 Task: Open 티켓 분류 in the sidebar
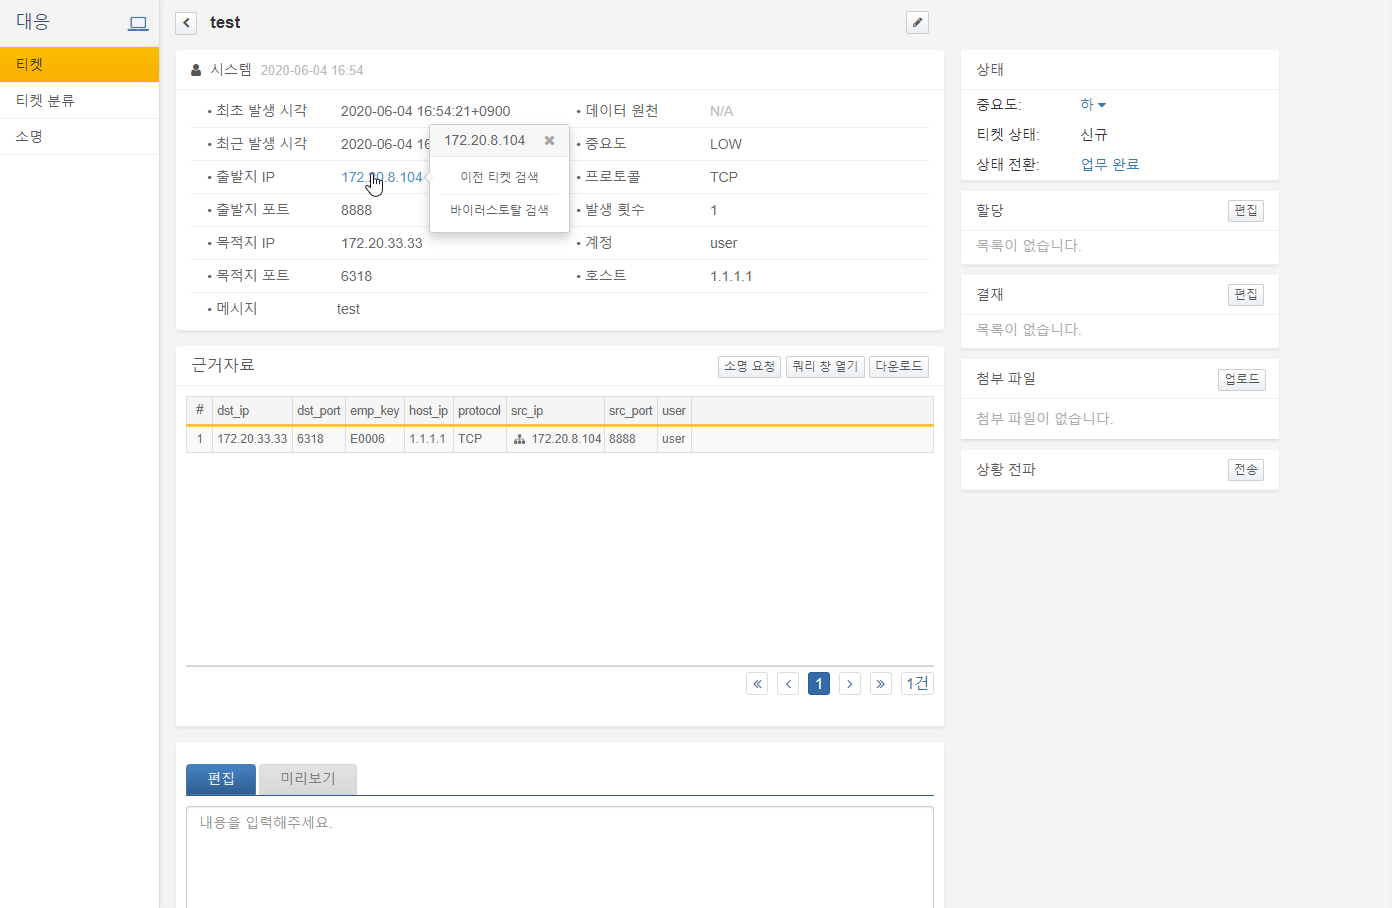79,100
